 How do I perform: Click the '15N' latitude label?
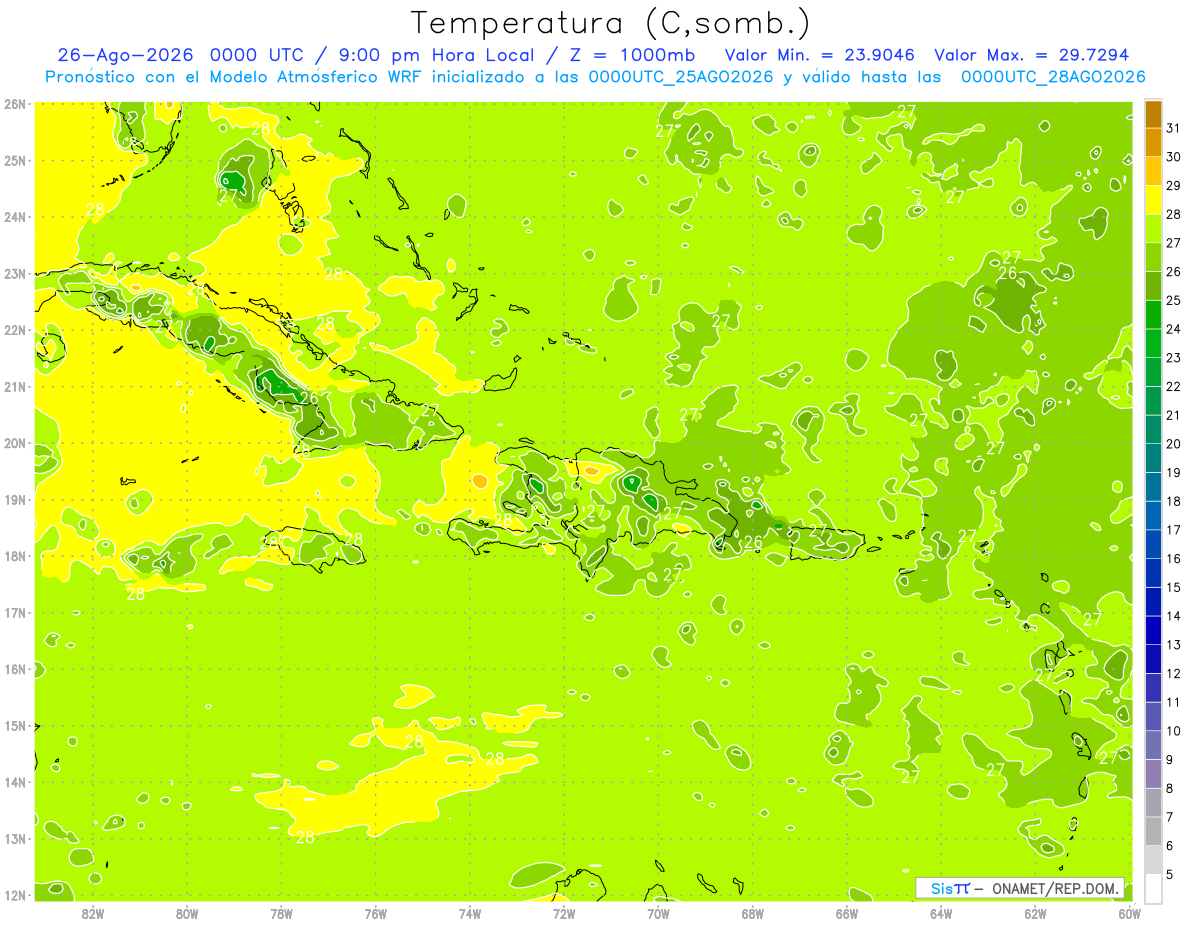tap(15, 726)
